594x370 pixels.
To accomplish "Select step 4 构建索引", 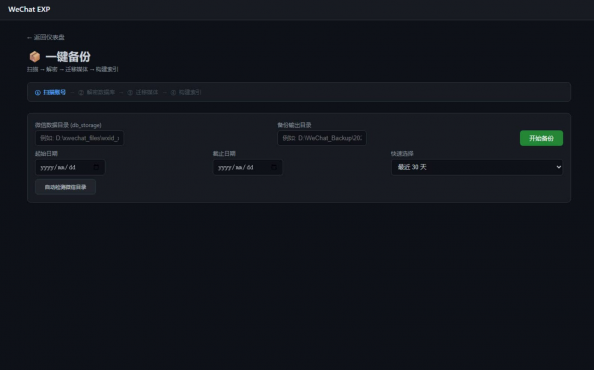I will click(186, 92).
